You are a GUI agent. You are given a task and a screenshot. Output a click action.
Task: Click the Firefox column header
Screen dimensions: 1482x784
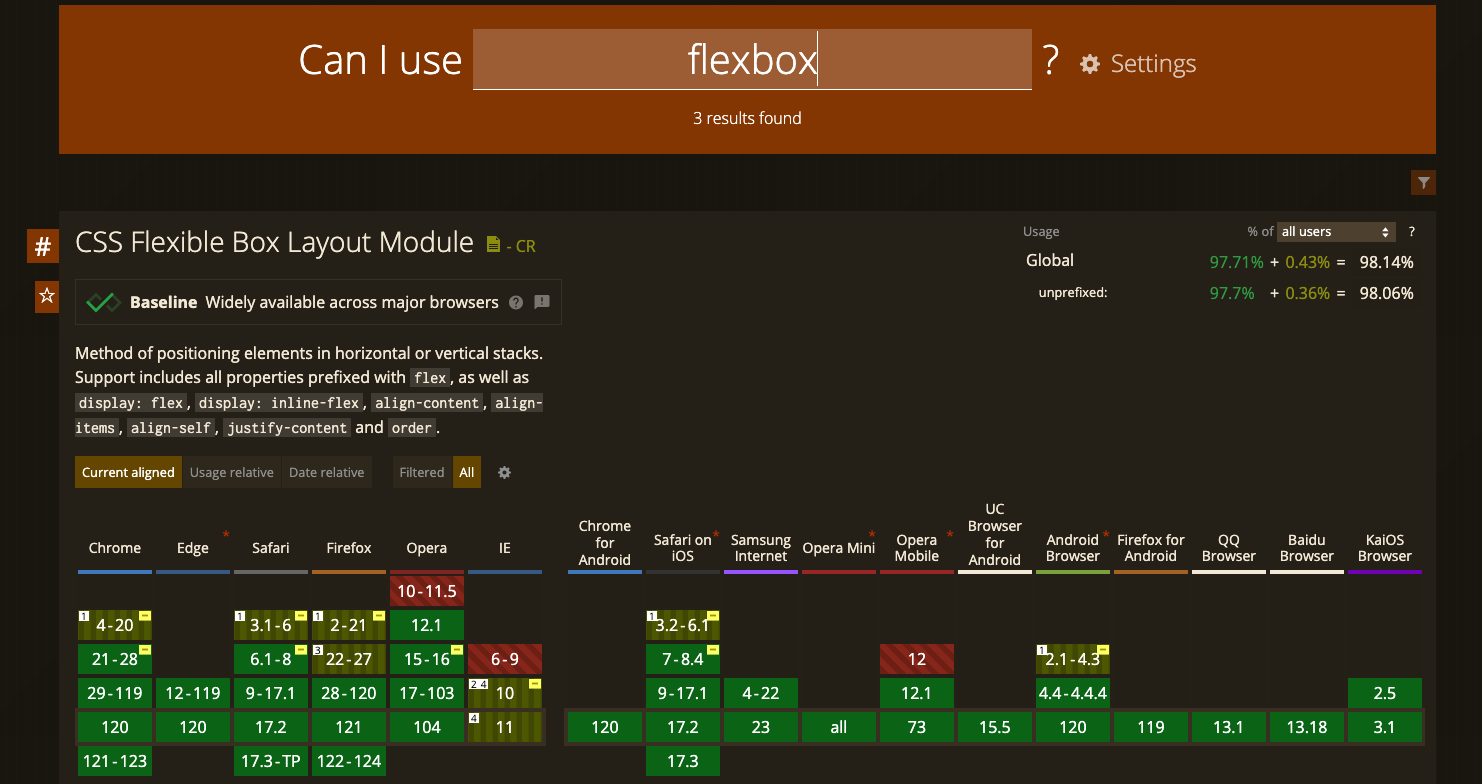tap(349, 548)
